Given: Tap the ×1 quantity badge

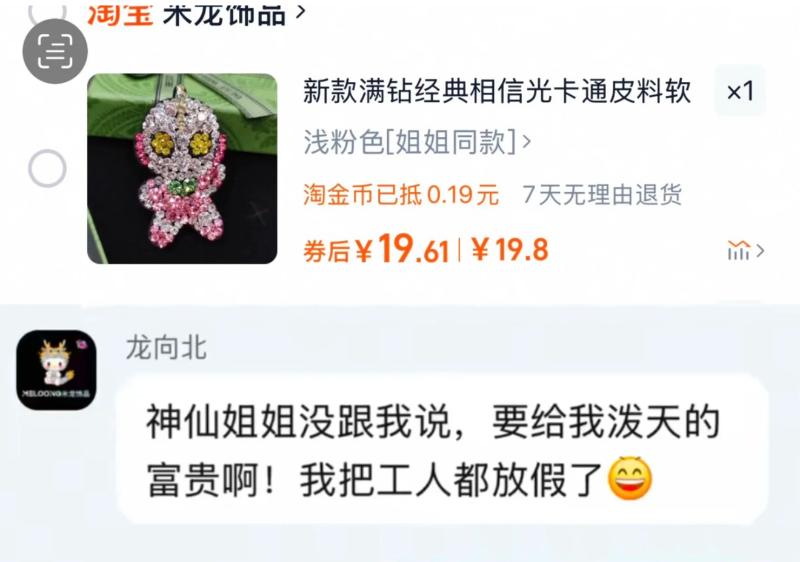Looking at the screenshot, I should click(x=740, y=91).
